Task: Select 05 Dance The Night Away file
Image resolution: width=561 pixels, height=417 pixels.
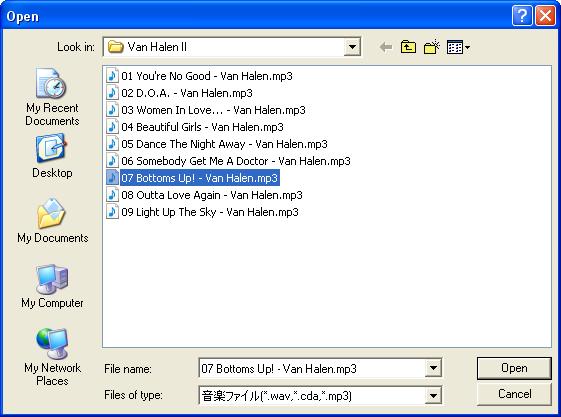Action: (217, 144)
